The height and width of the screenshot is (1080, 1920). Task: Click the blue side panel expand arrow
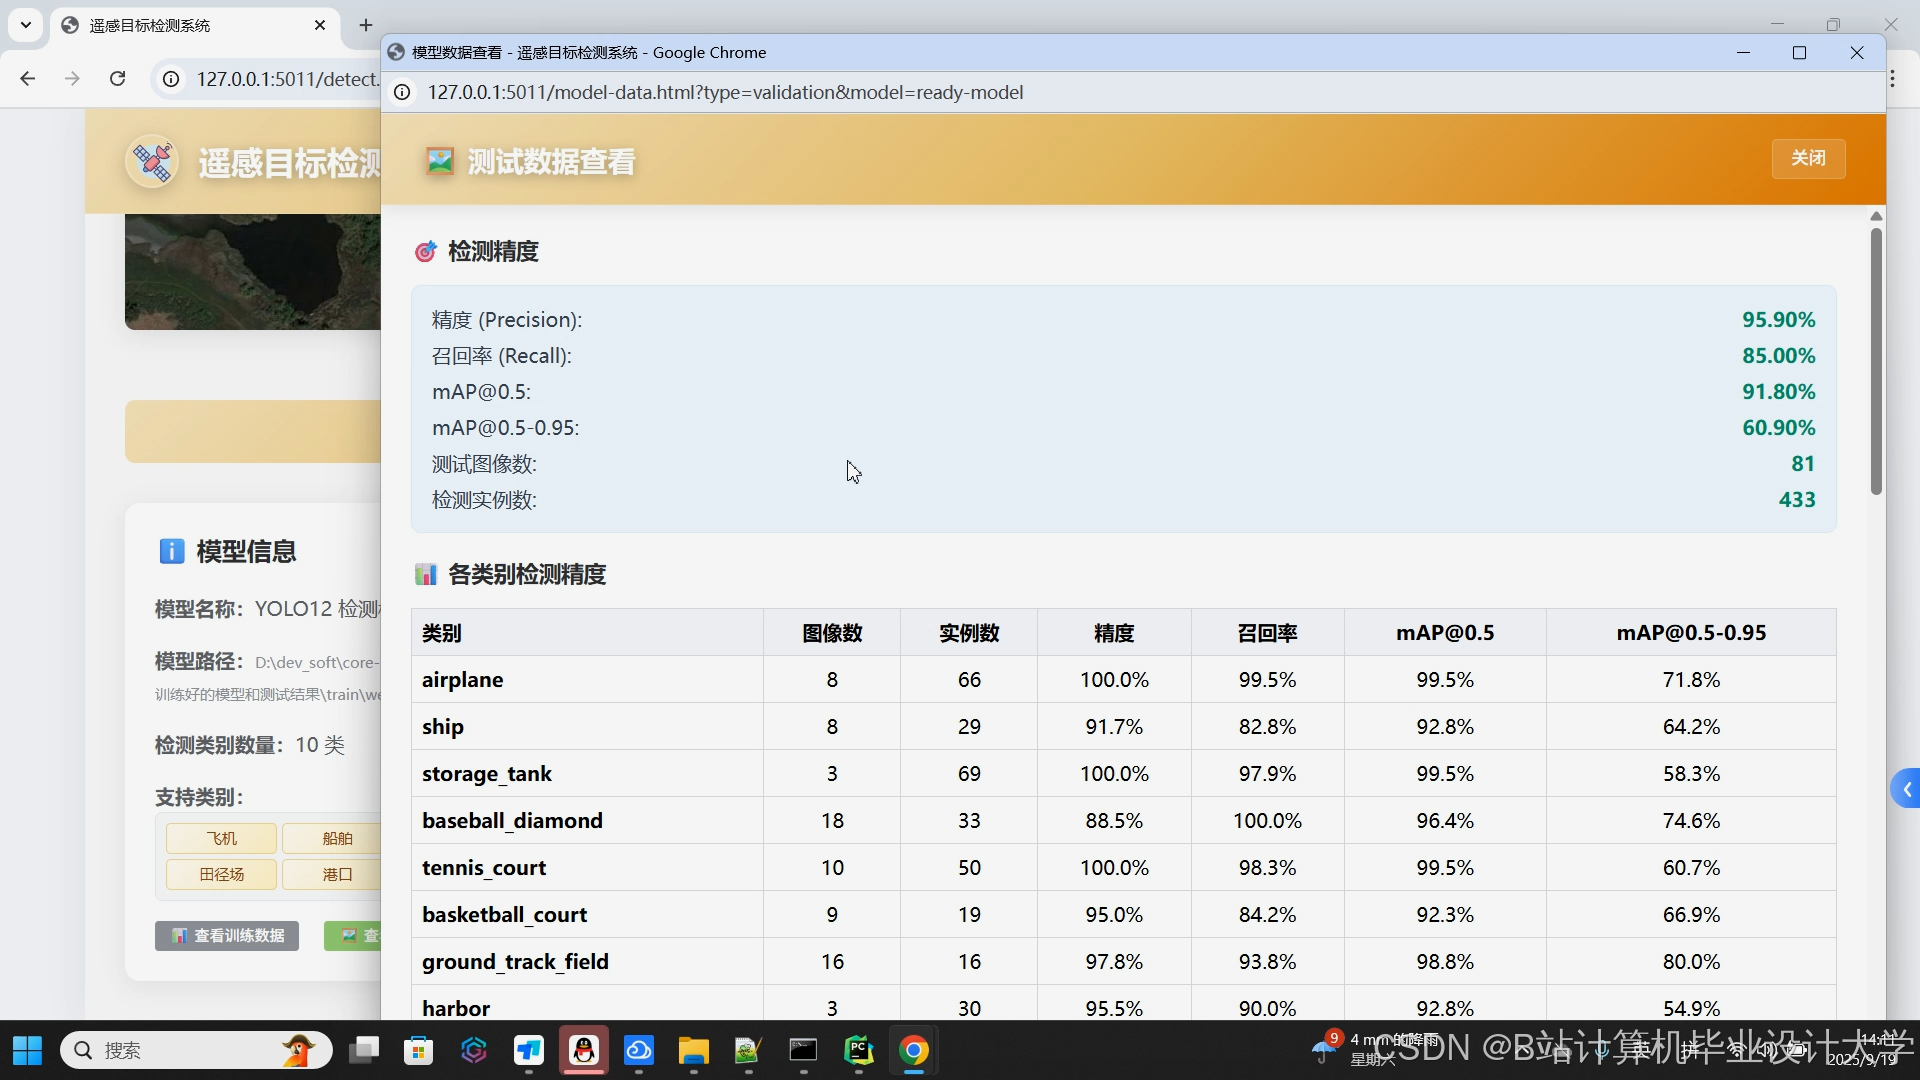click(x=1906, y=789)
